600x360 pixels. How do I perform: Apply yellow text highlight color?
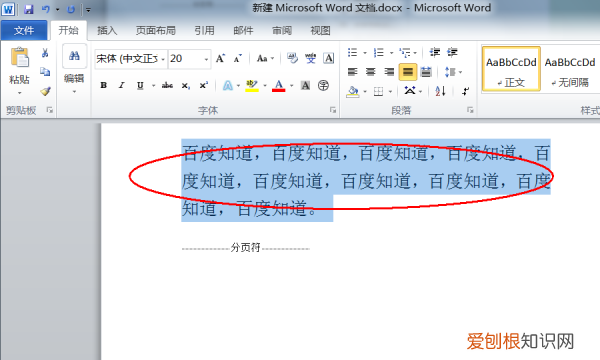(x=251, y=85)
